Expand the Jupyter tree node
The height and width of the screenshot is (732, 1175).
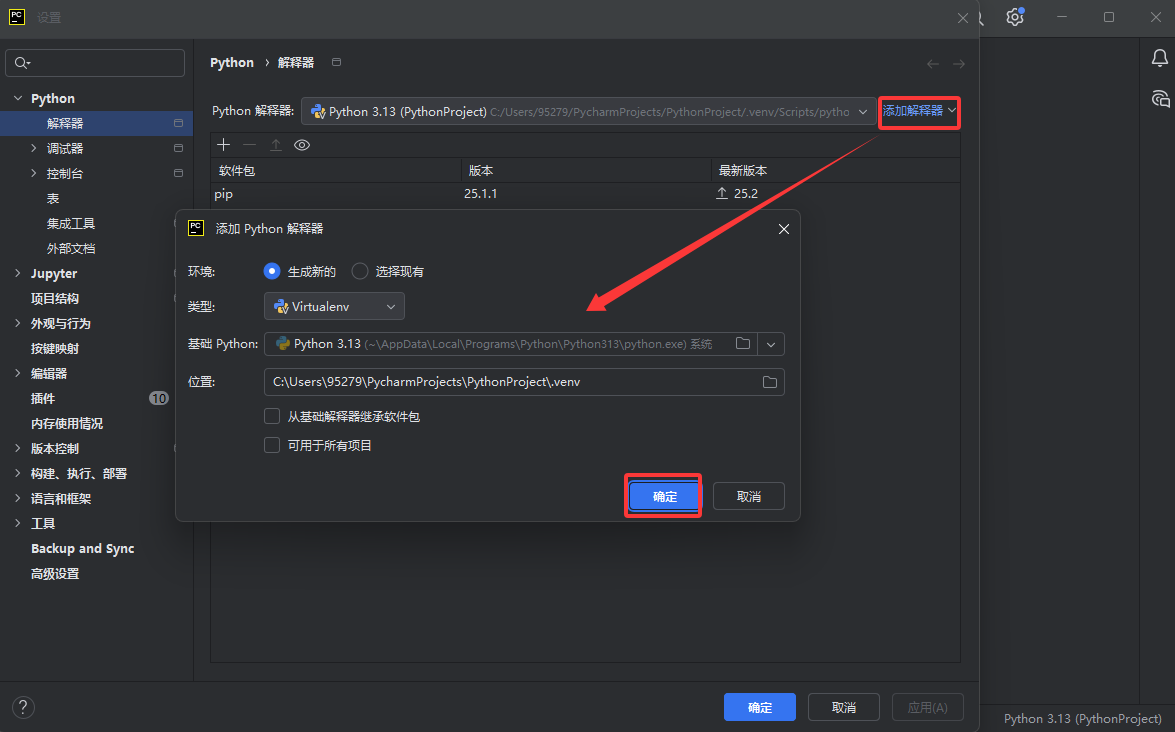click(18, 273)
